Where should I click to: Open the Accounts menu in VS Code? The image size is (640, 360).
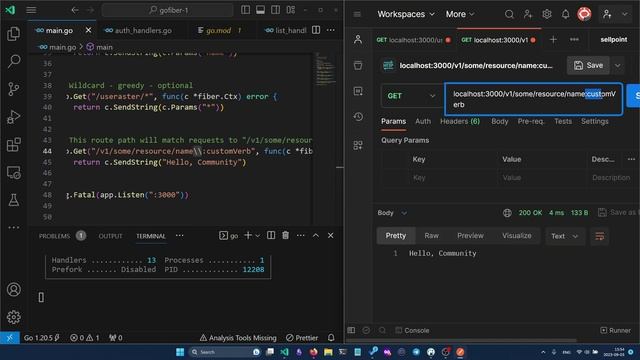[13, 289]
